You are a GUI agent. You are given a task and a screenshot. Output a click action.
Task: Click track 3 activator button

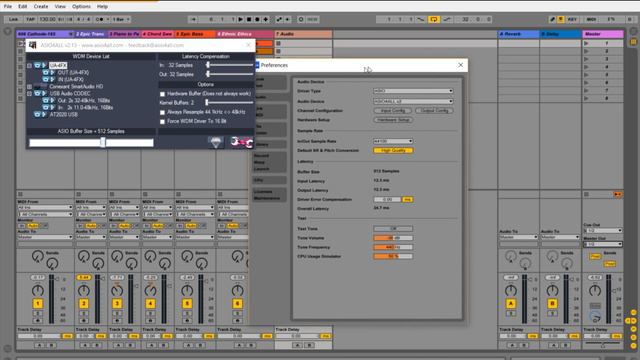click(x=117, y=304)
